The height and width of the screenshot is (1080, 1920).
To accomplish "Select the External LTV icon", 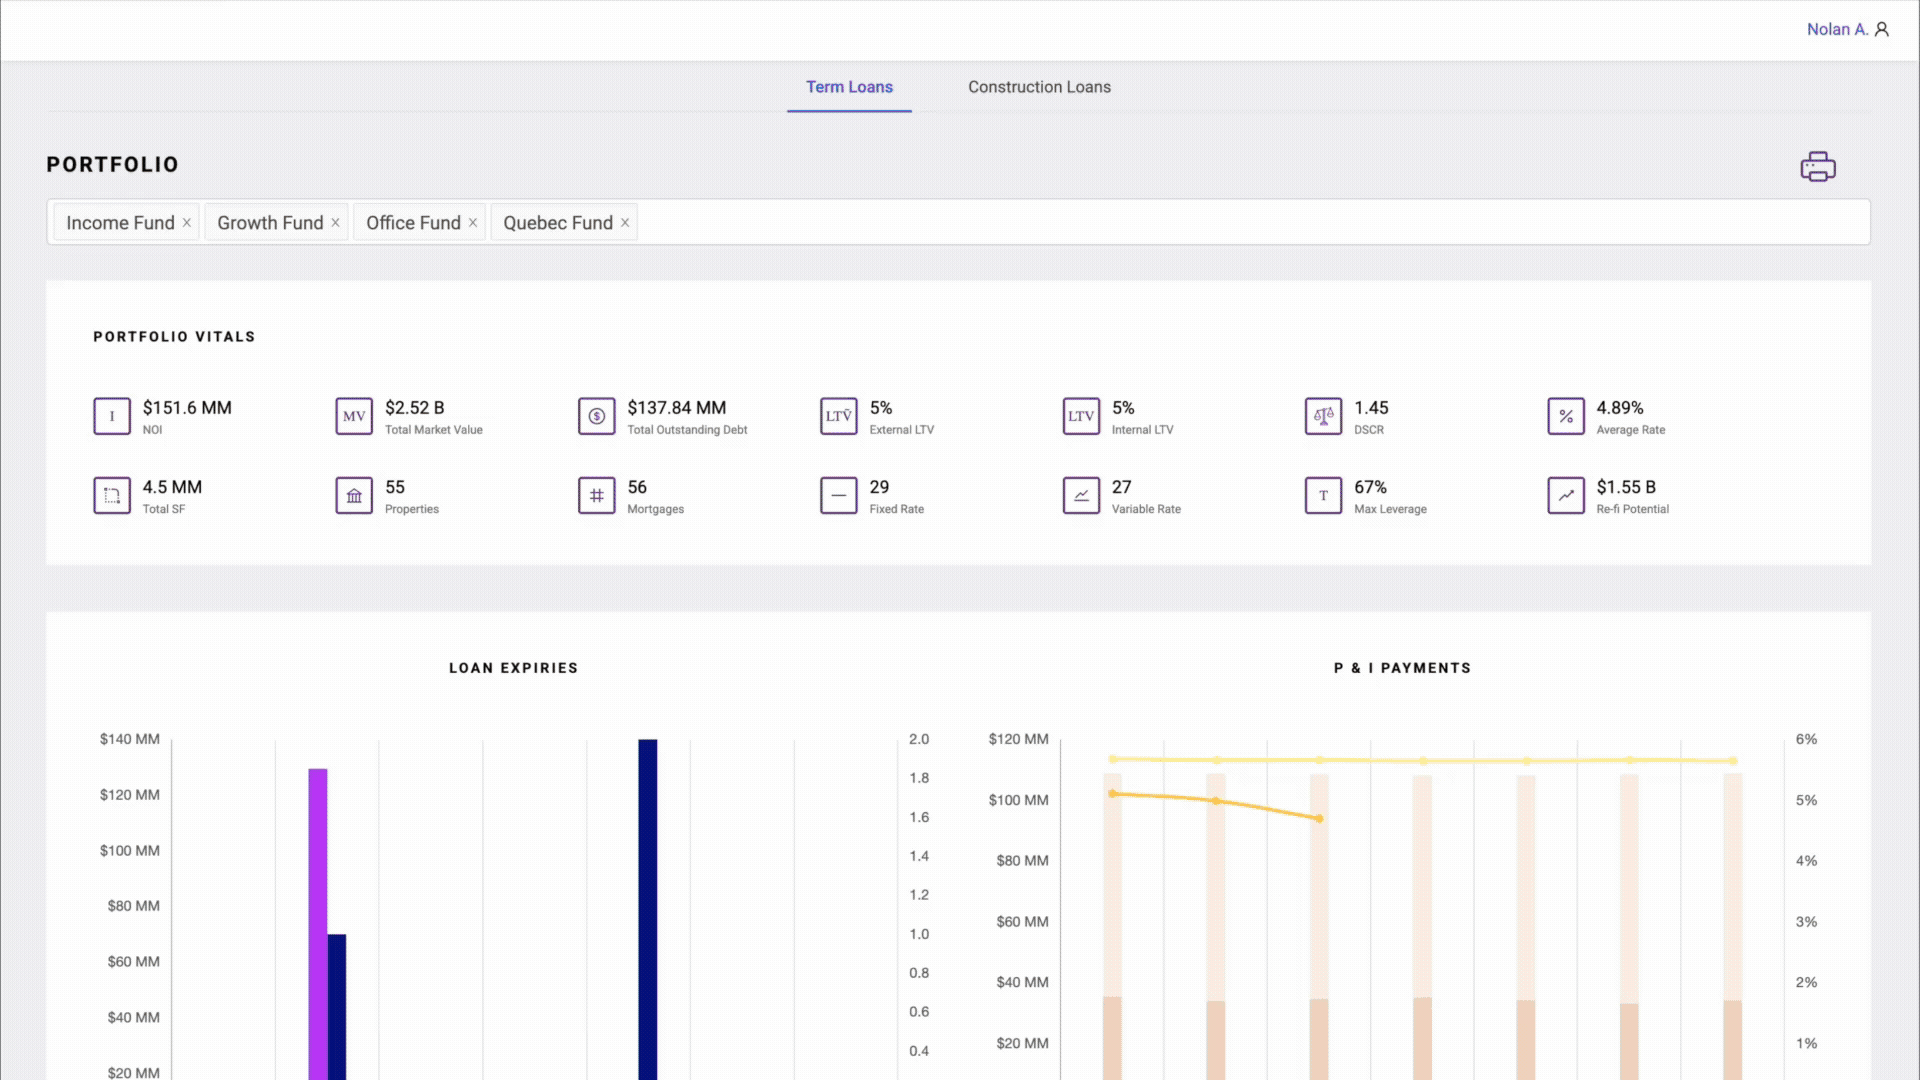I will pyautogui.click(x=838, y=416).
